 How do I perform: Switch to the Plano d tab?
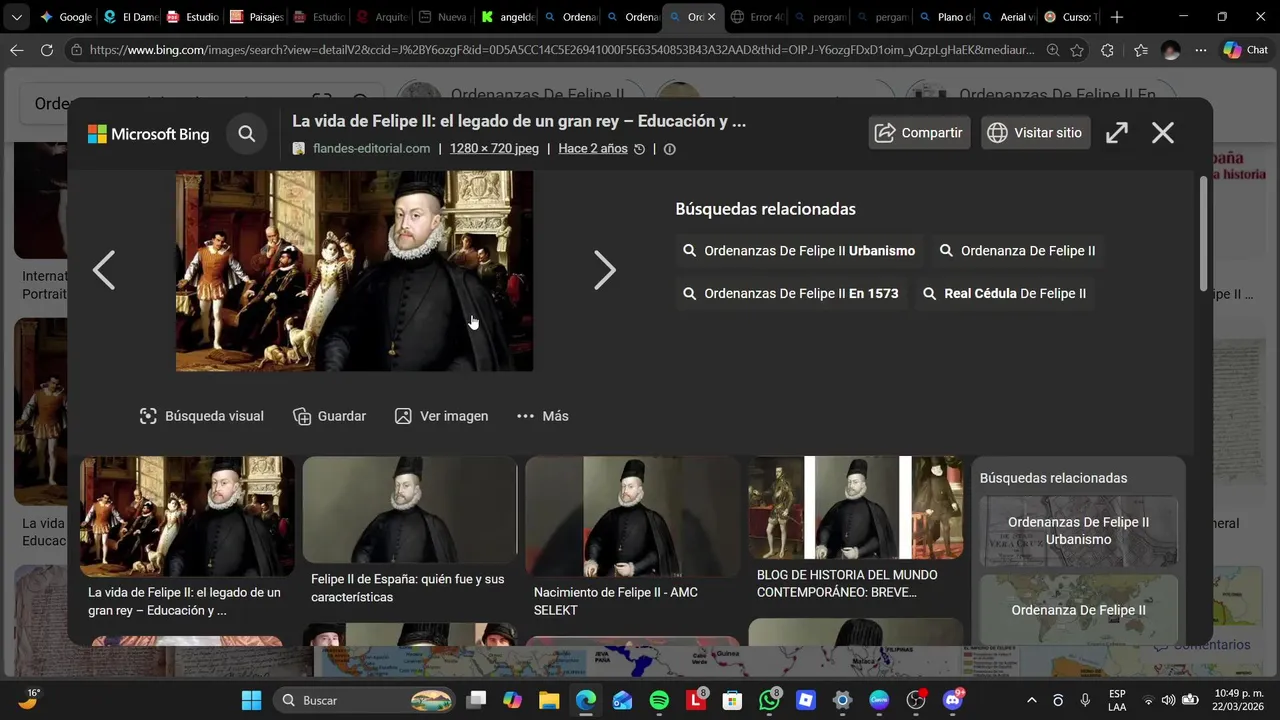[944, 17]
